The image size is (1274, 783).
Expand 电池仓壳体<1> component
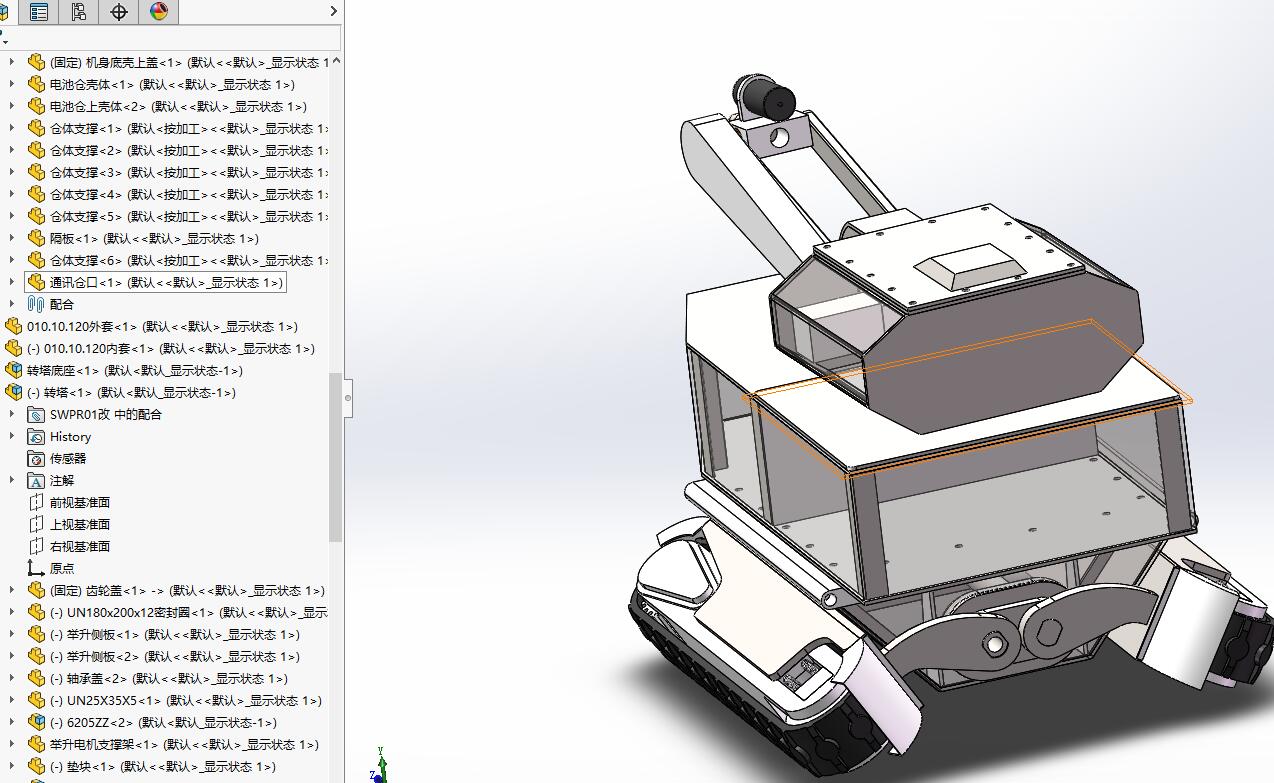click(12, 84)
